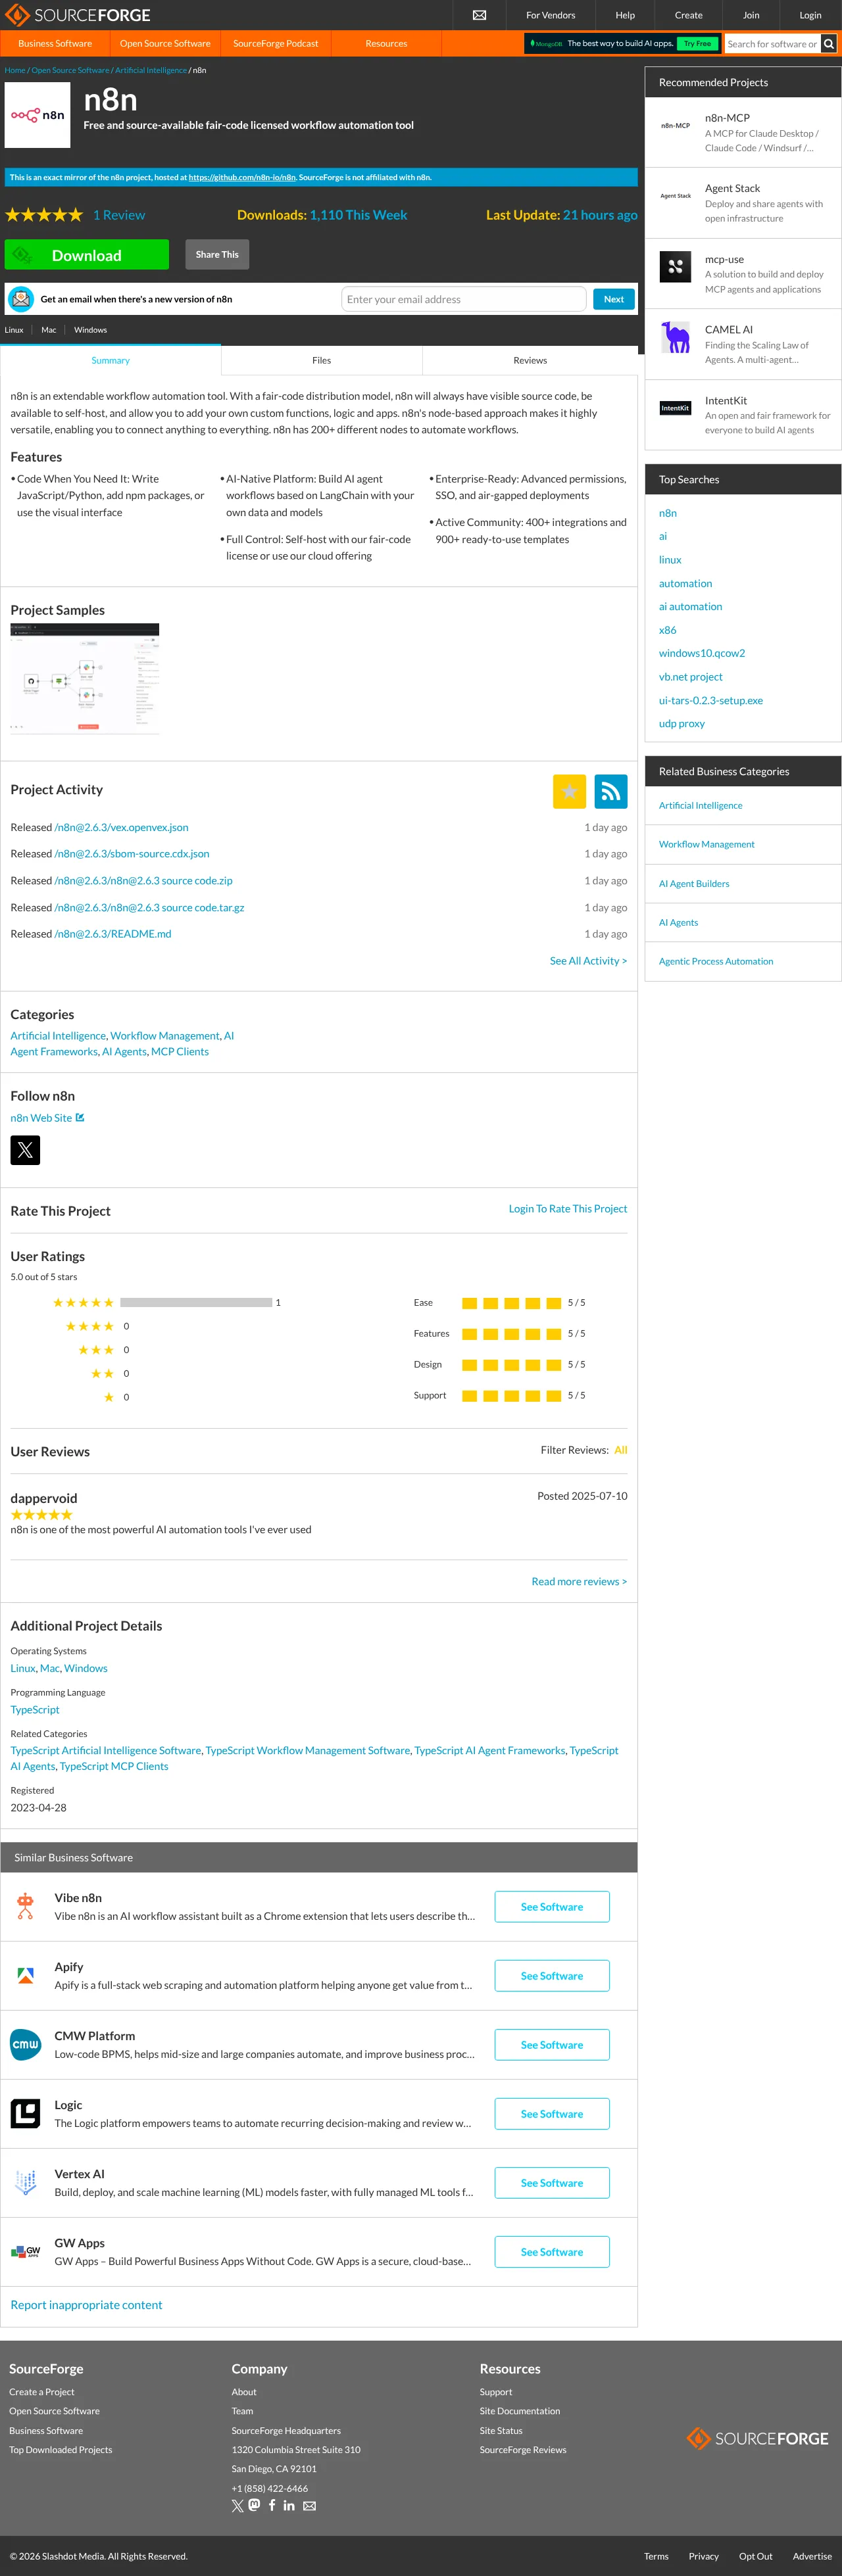Click the green Download button

87,255
